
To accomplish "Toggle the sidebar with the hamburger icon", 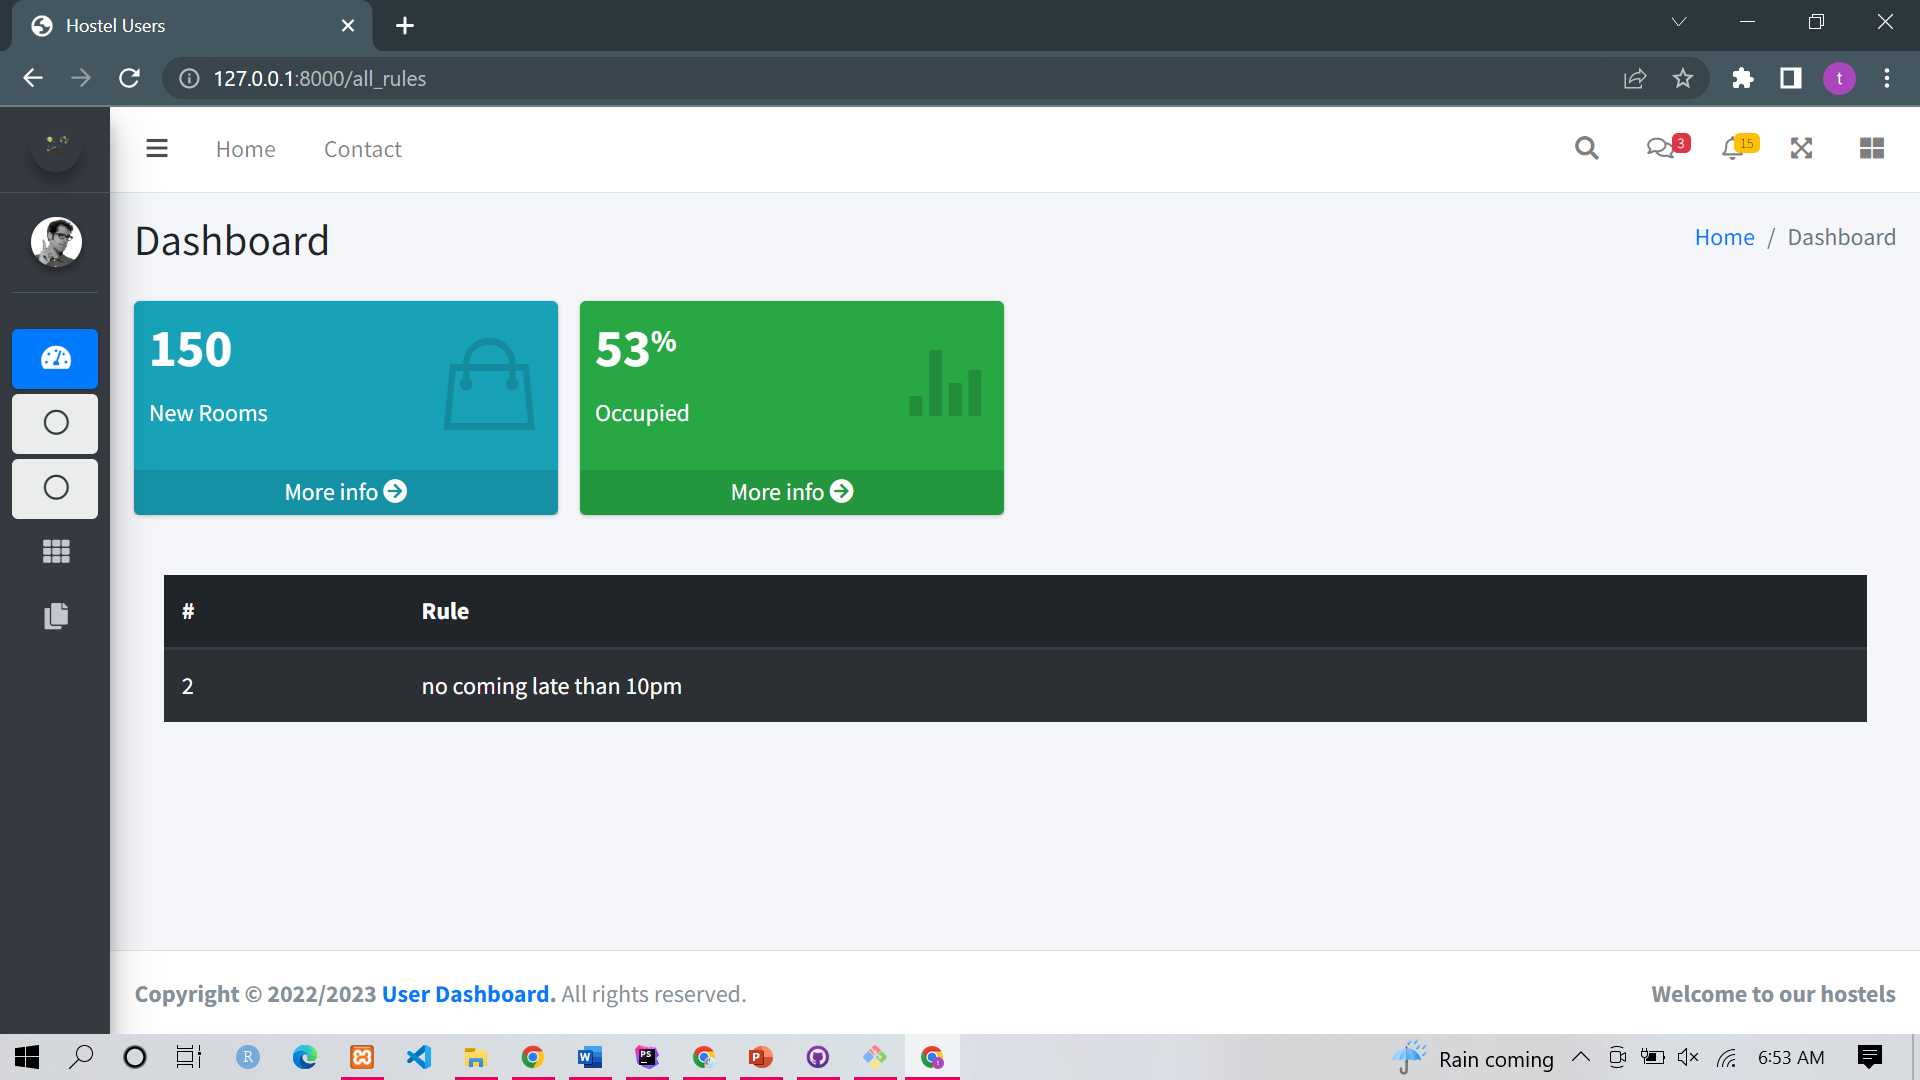I will click(x=157, y=148).
